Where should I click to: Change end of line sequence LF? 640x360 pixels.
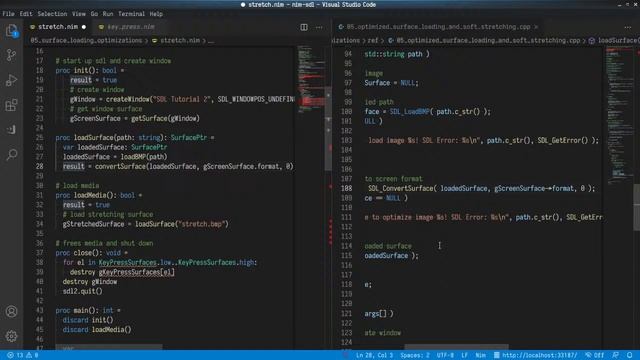coord(464,355)
